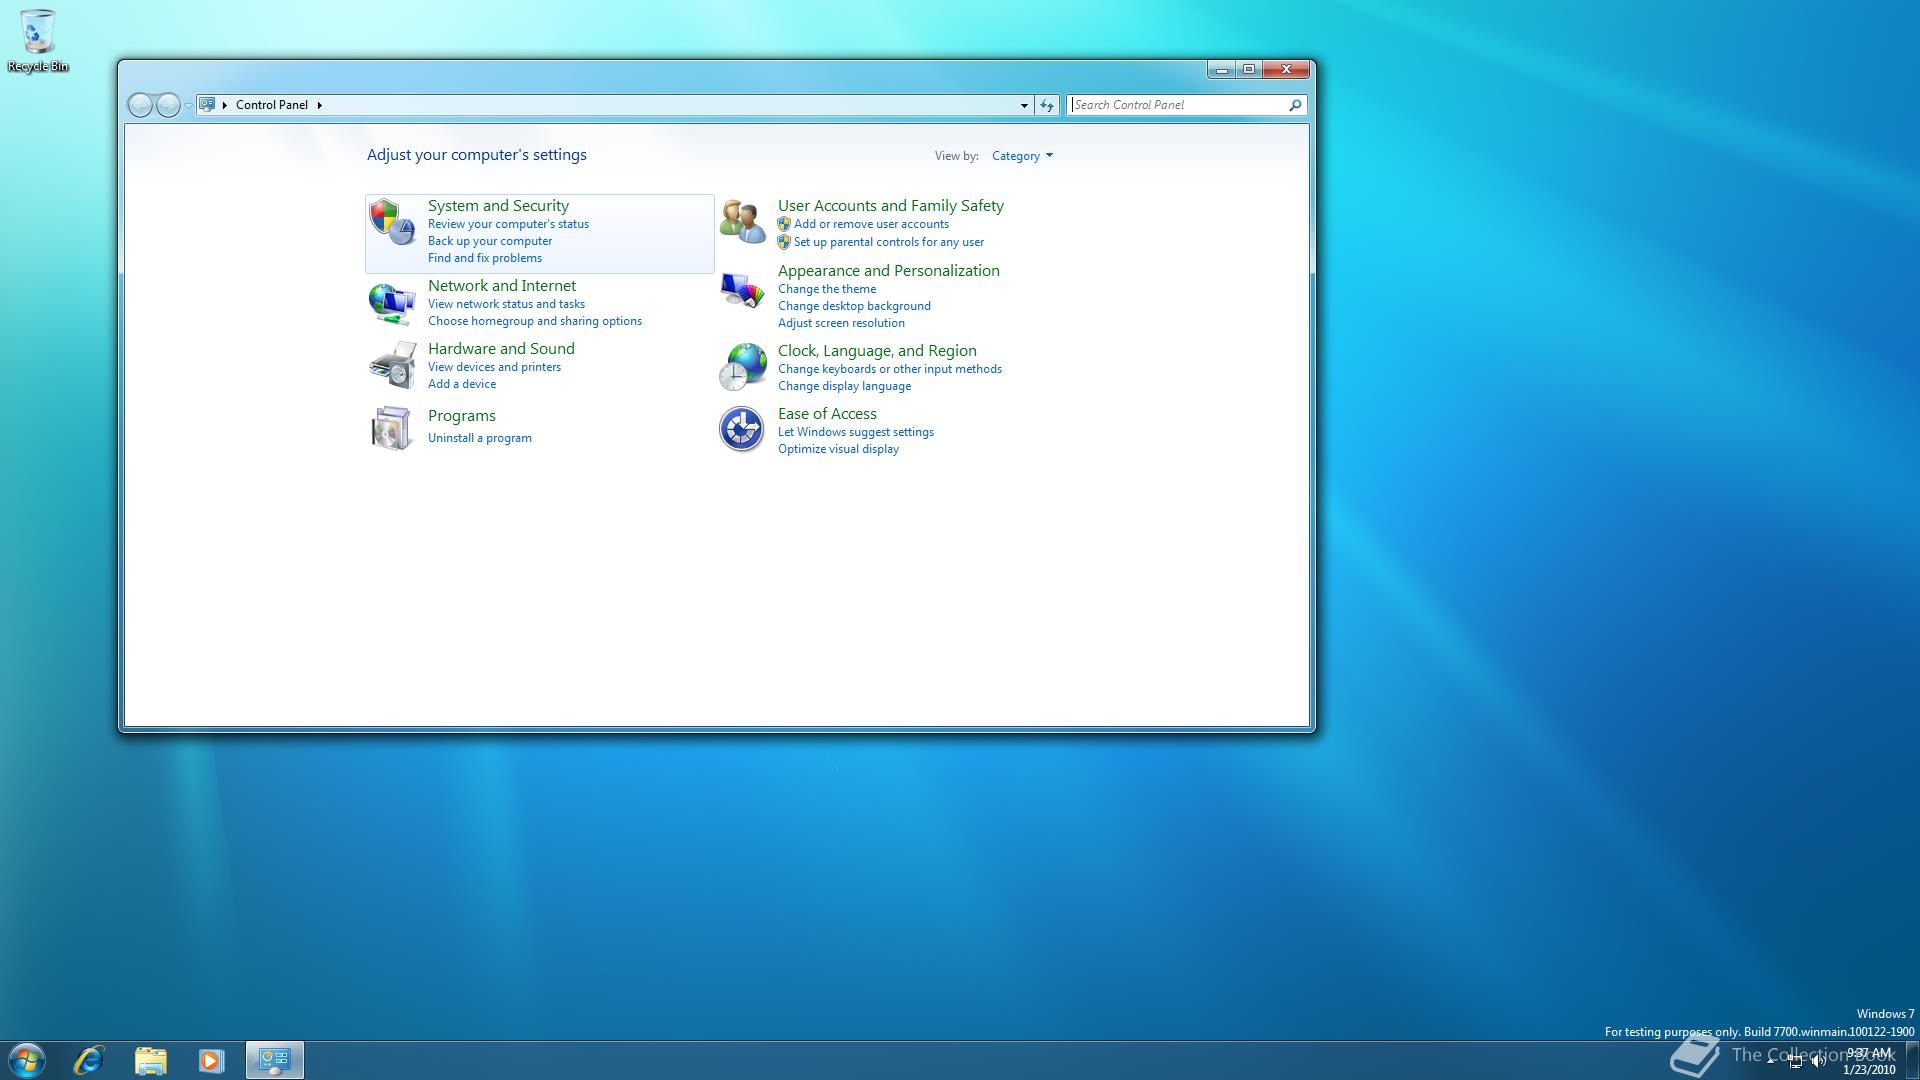
Task: Click the Network and Internet globe icon
Action: [x=391, y=303]
